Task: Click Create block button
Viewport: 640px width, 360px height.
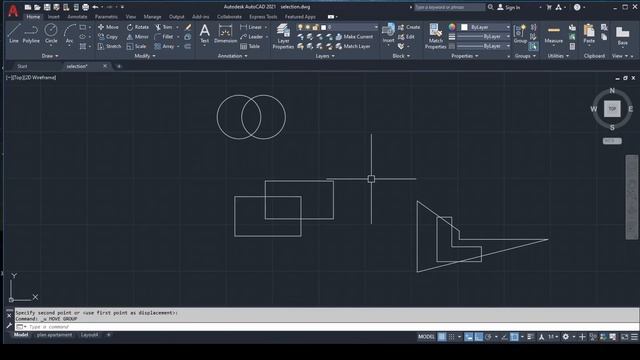Action: [x=409, y=27]
